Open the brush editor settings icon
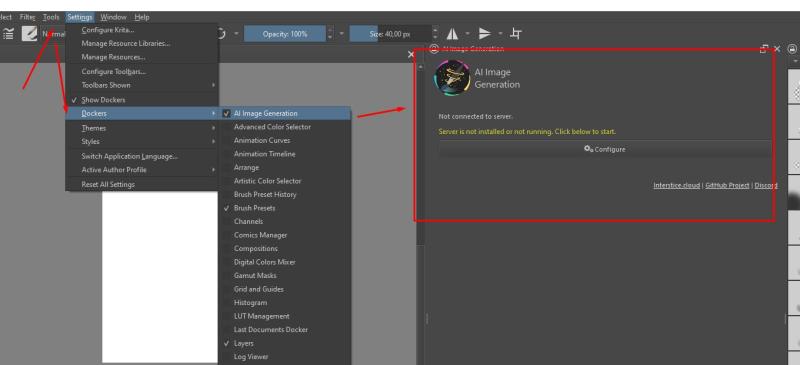This screenshot has width=800, height=365. point(9,34)
